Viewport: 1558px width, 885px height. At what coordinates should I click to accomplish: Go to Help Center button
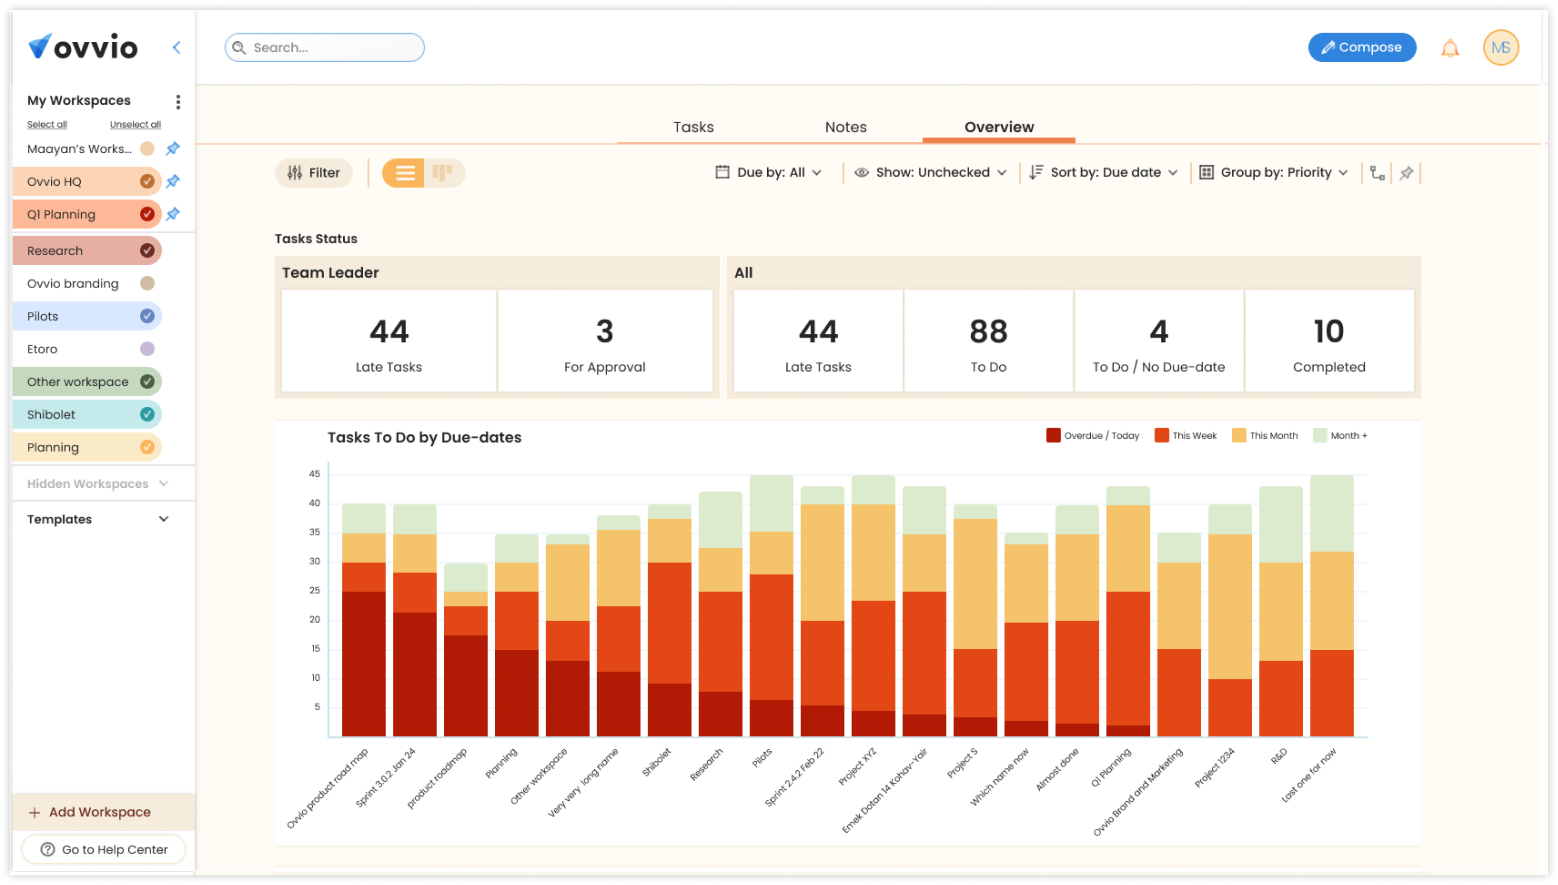coord(104,850)
